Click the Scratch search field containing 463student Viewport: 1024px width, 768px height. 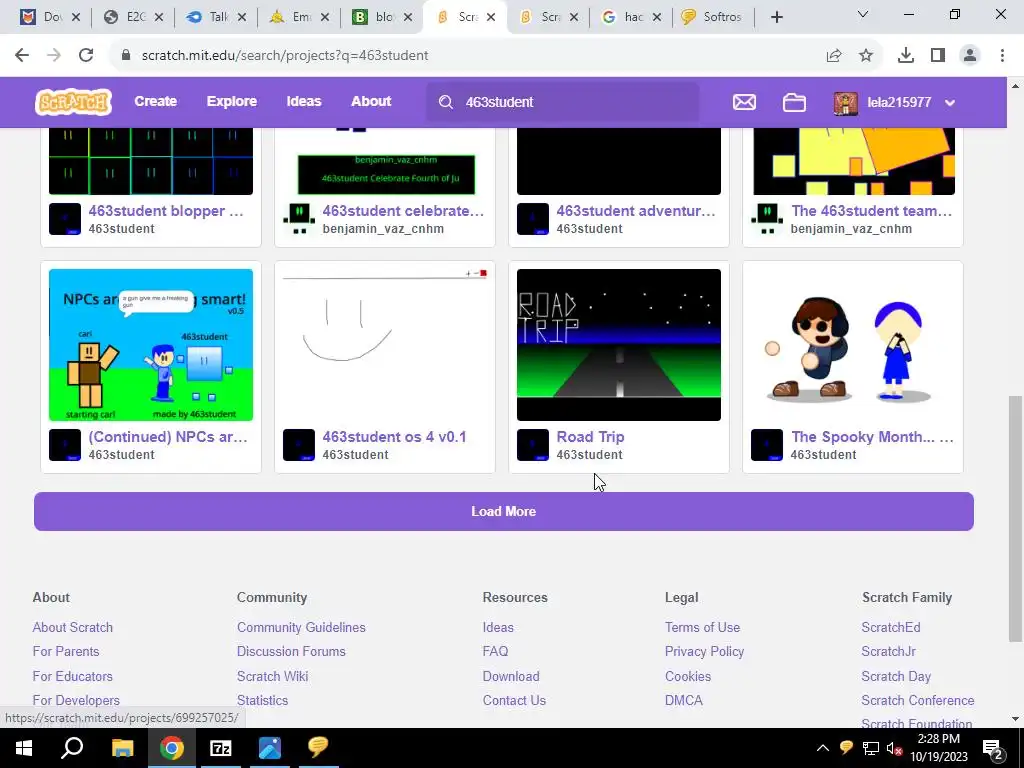pos(562,102)
